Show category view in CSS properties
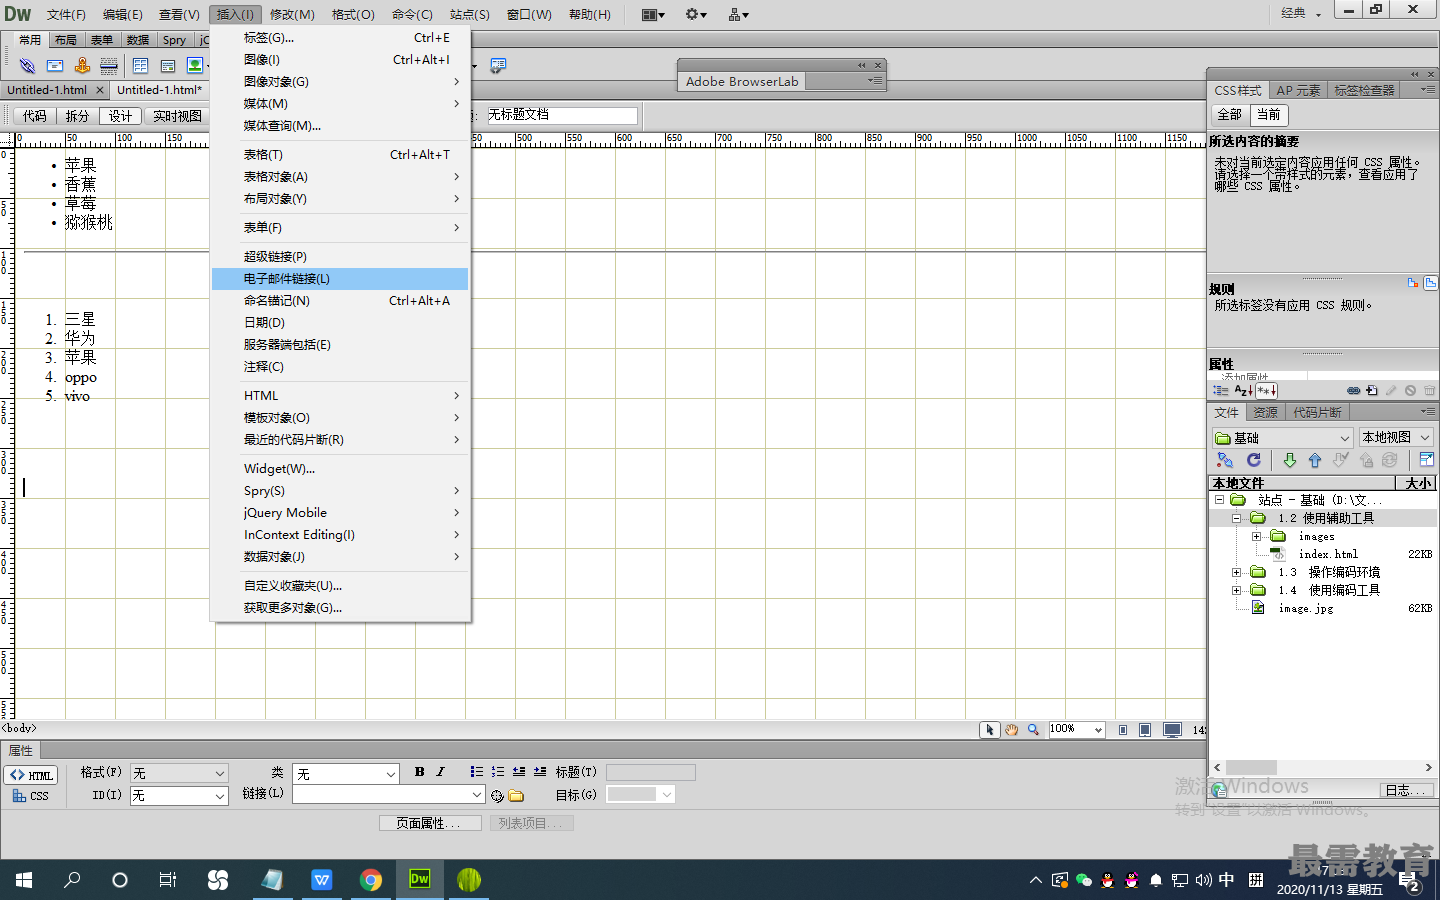The height and width of the screenshot is (900, 1440). [x=1220, y=391]
